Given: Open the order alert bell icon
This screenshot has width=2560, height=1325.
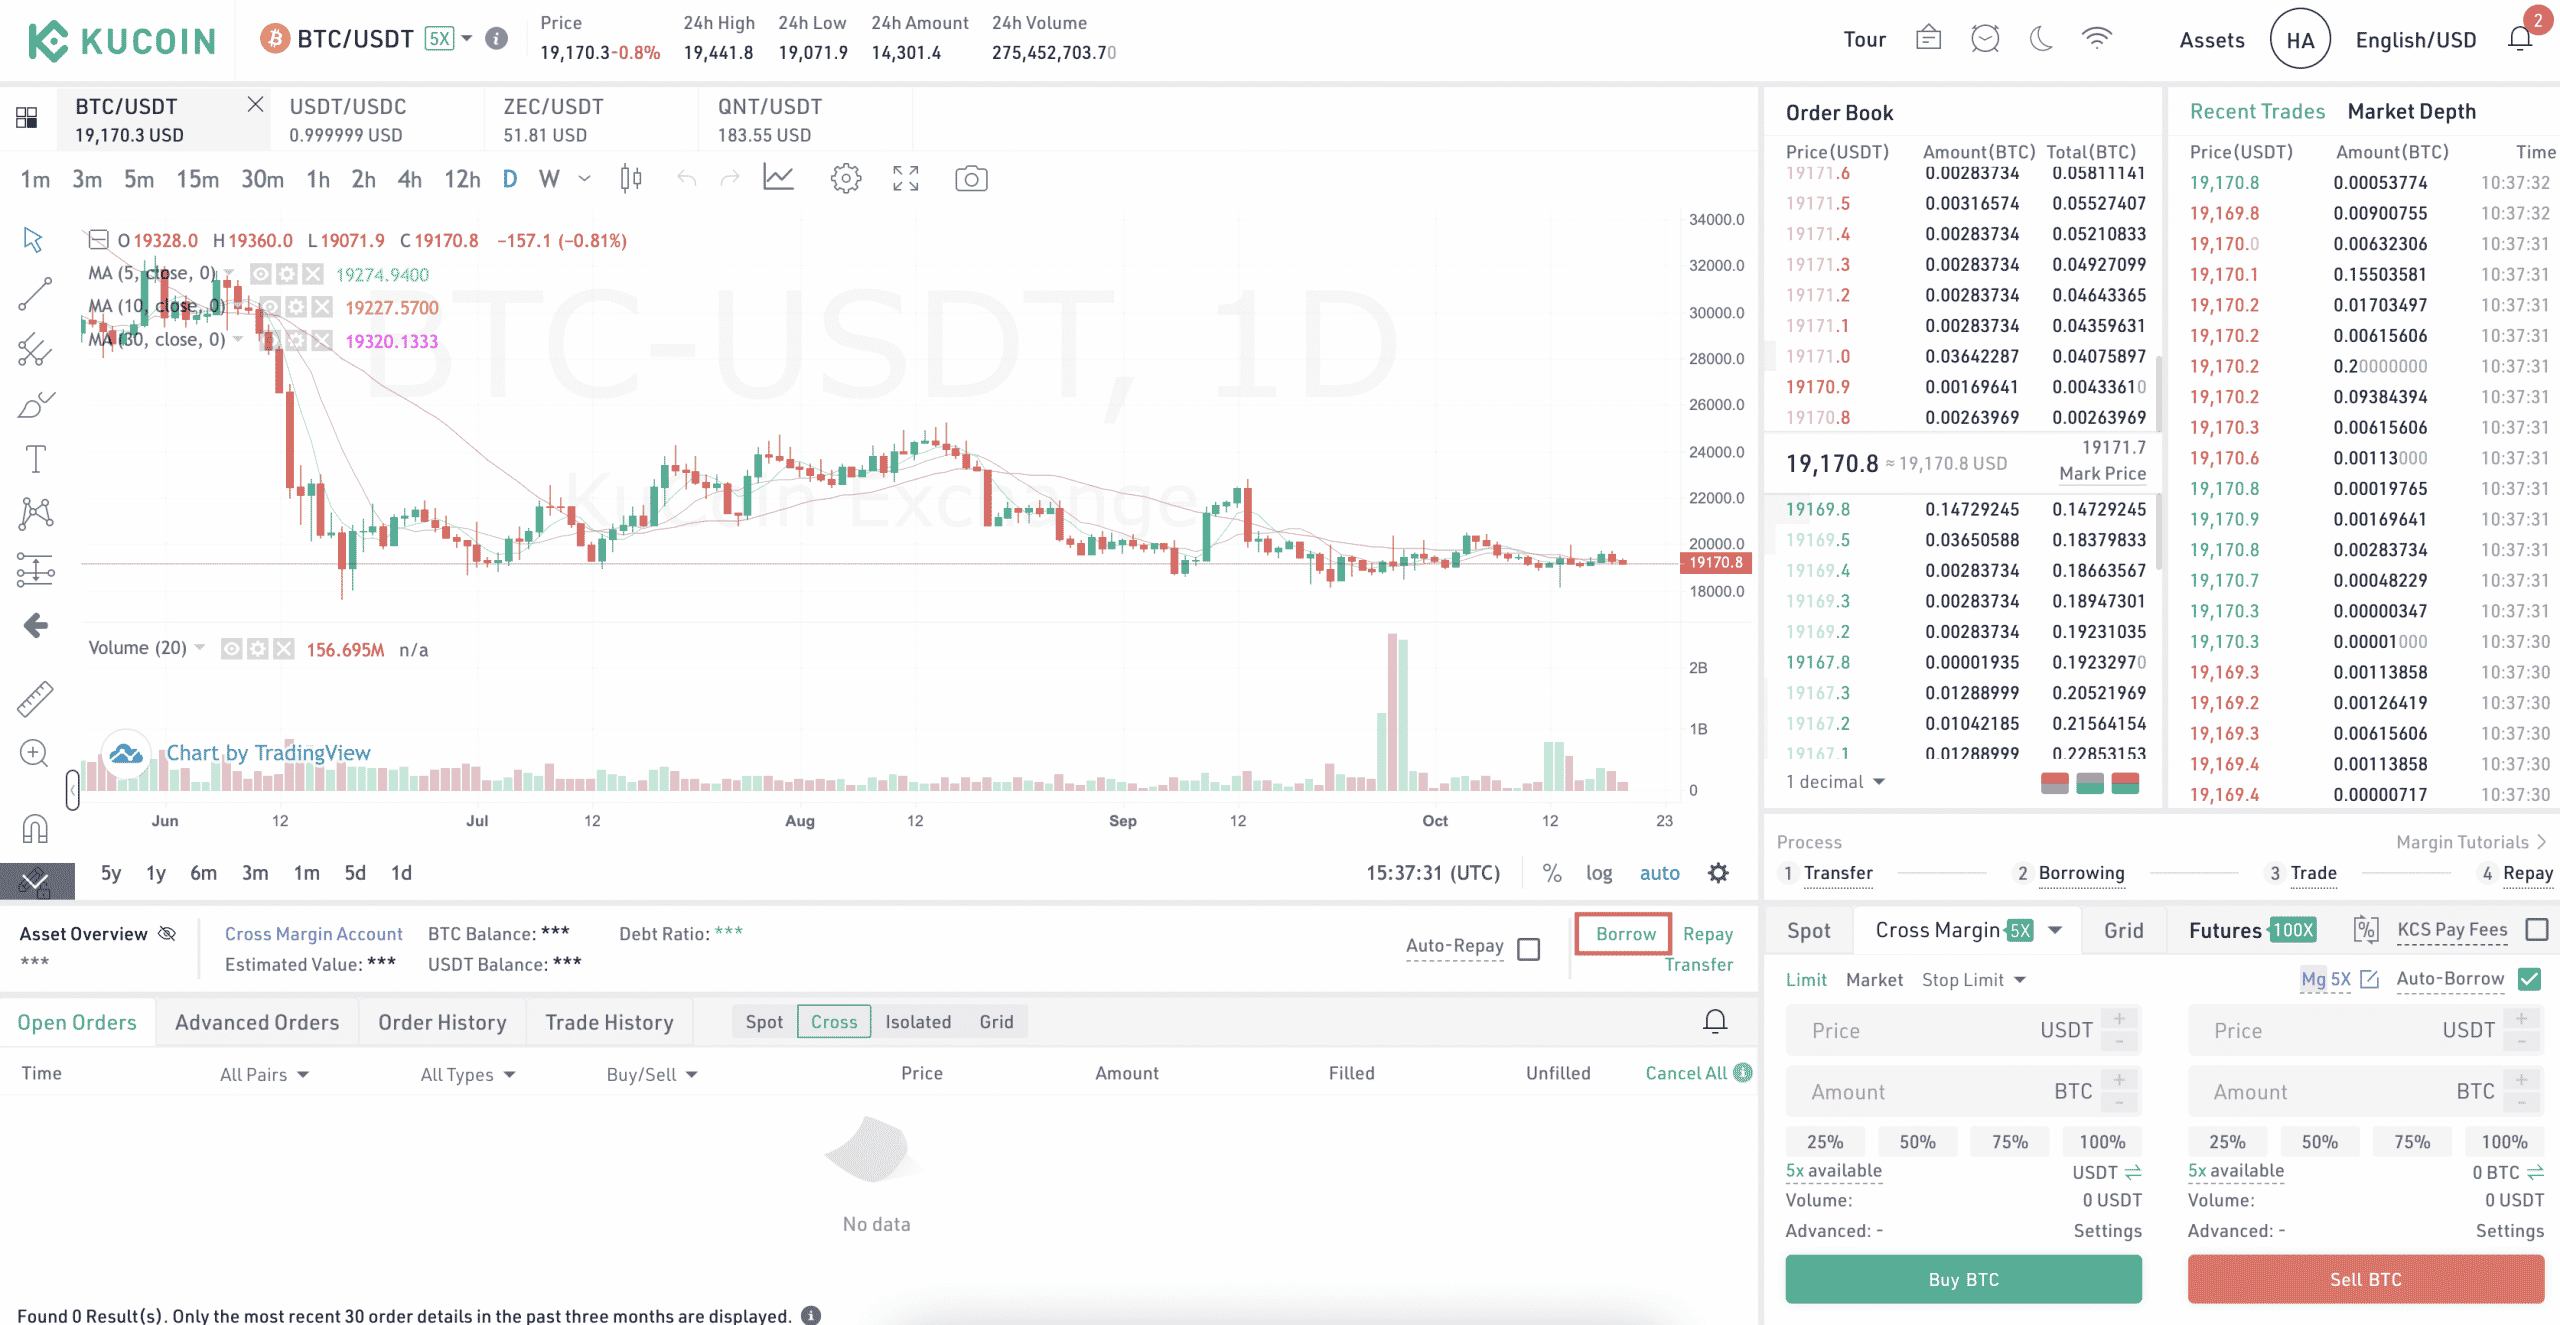Looking at the screenshot, I should pos(1715,1021).
